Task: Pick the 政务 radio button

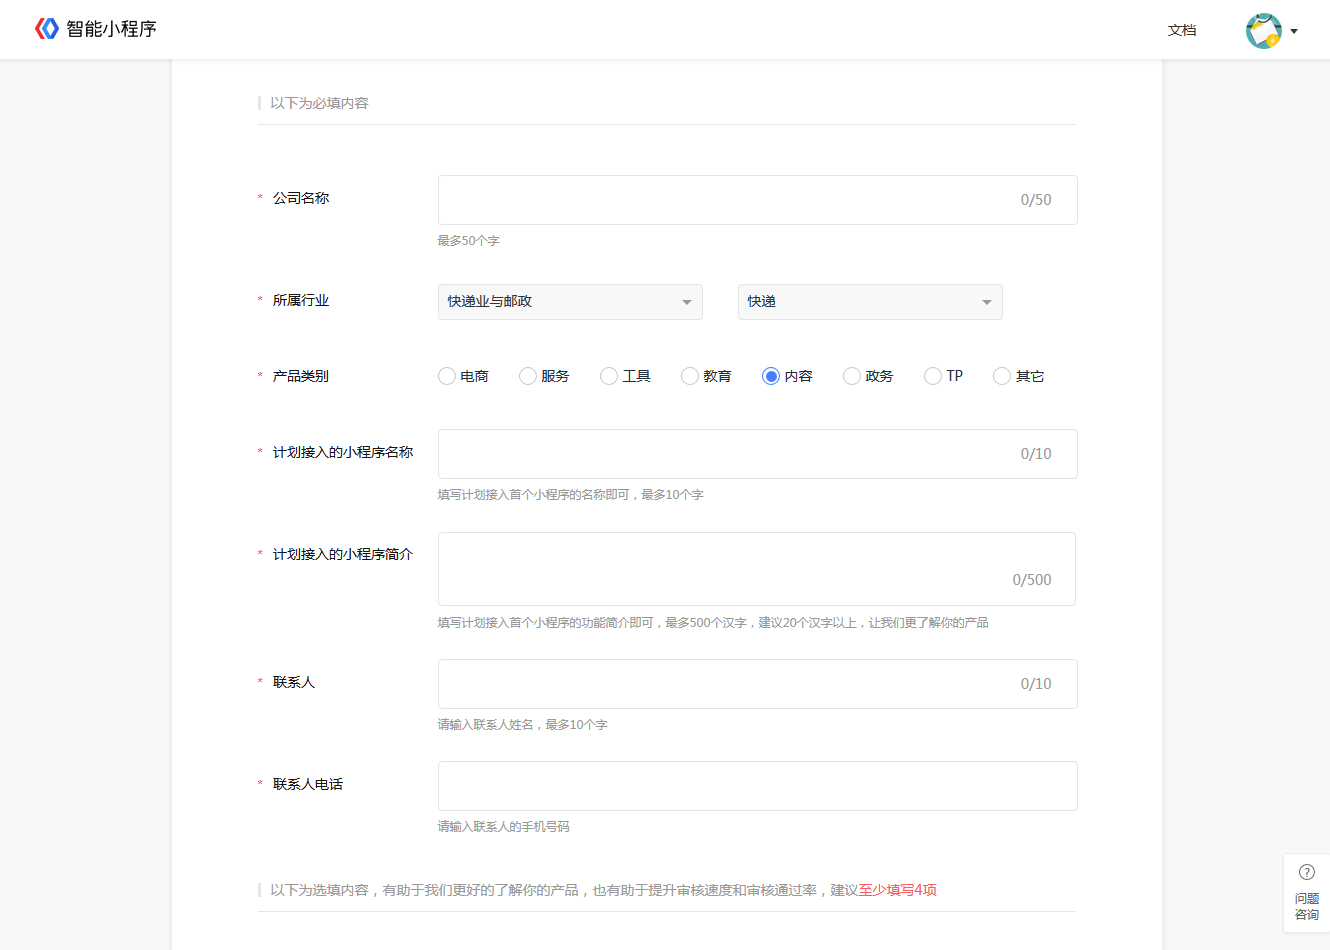Action: (852, 376)
